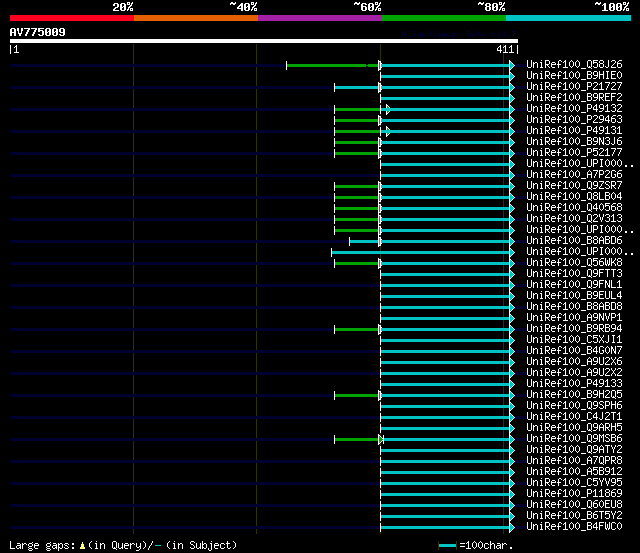Open hit UniRef100_B8ABD6

pyautogui.click(x=574, y=241)
